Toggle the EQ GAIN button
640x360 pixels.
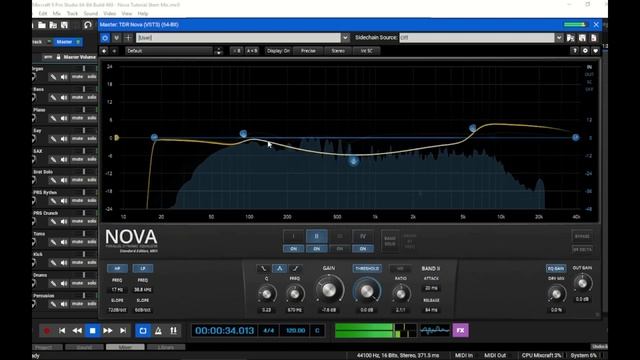556,268
